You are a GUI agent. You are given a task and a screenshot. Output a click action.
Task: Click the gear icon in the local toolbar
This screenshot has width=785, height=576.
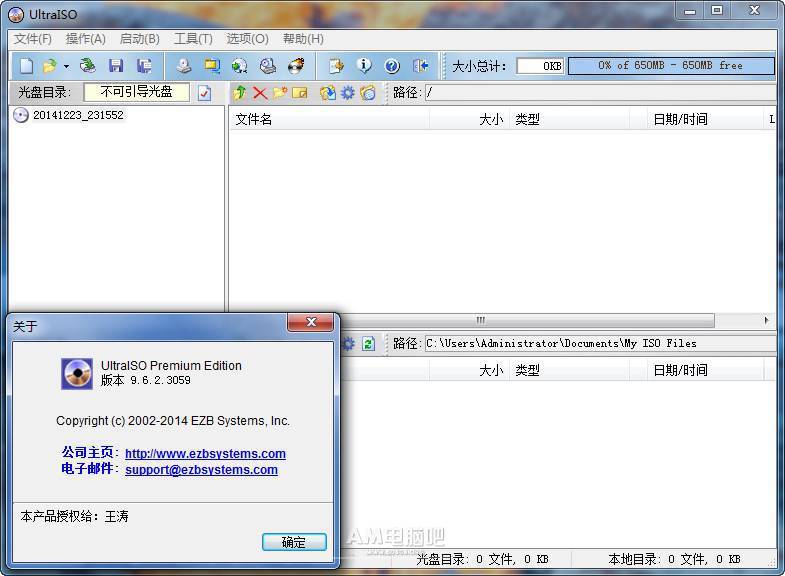click(348, 344)
